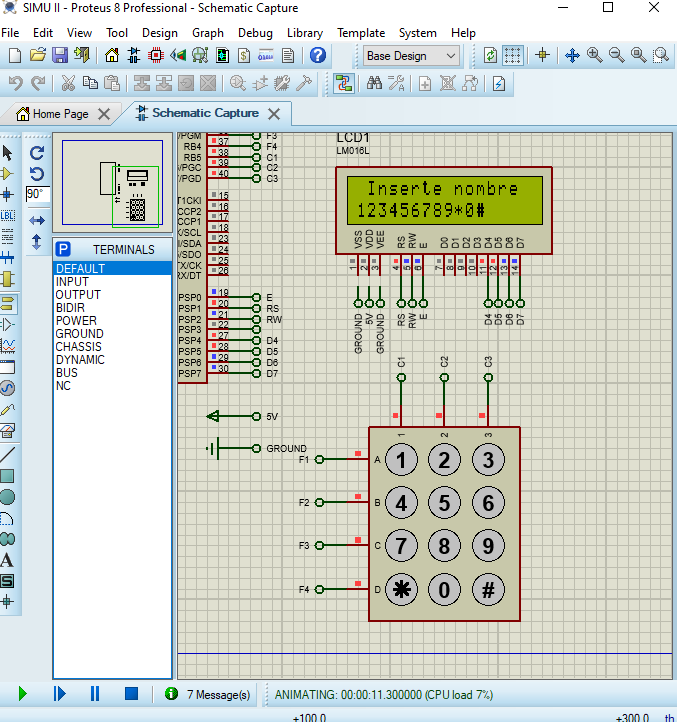
Task: Click the New Project icon
Action: pyautogui.click(x=15, y=56)
